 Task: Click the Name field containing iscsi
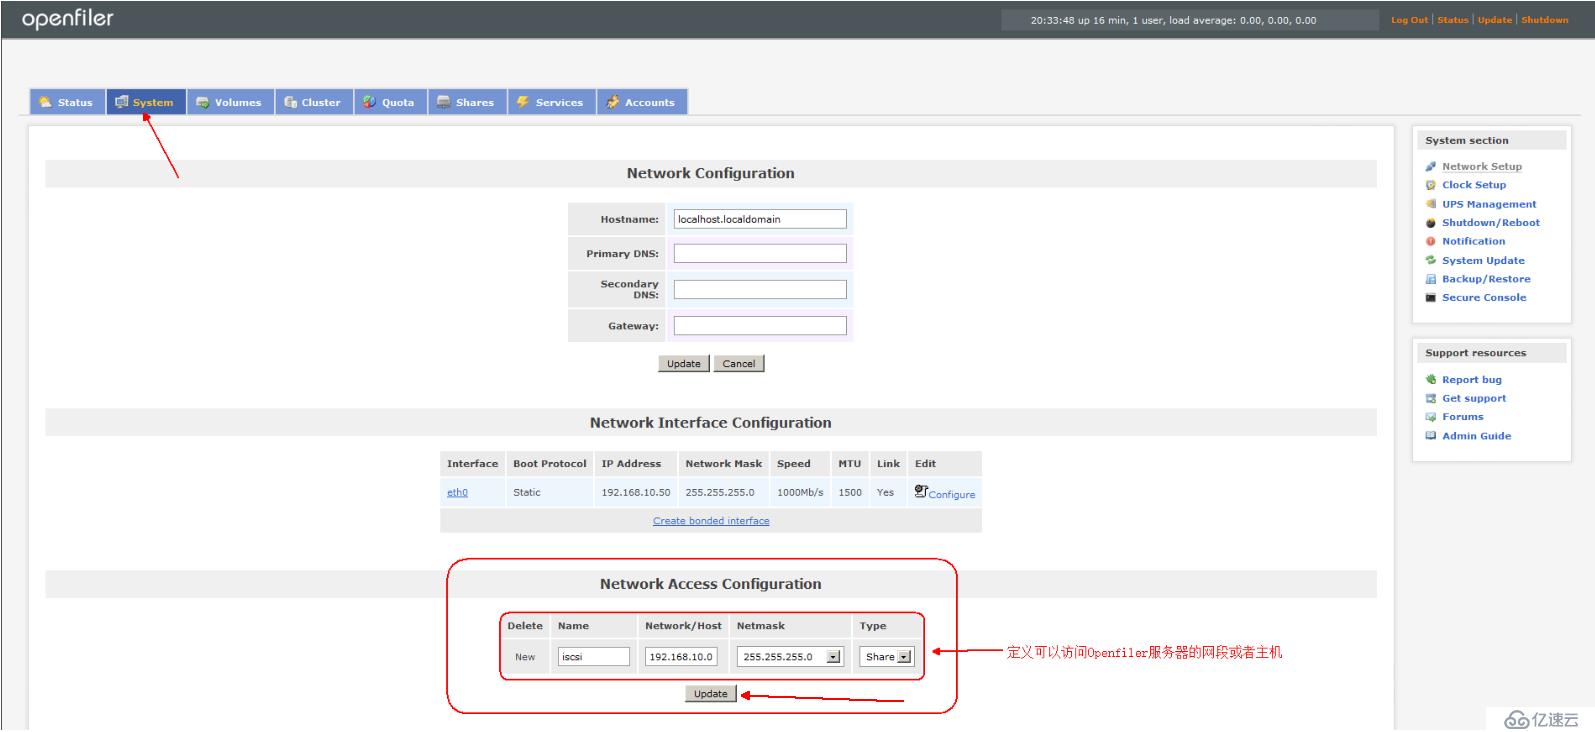tap(594, 657)
